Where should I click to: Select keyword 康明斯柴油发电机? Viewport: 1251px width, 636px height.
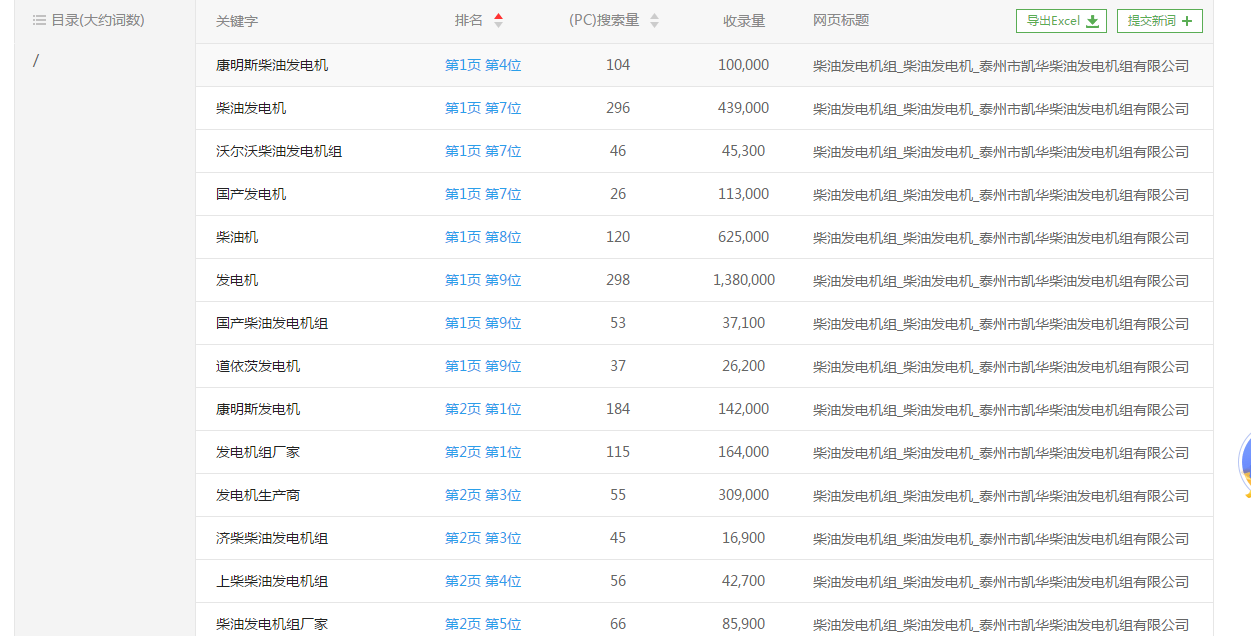click(272, 65)
